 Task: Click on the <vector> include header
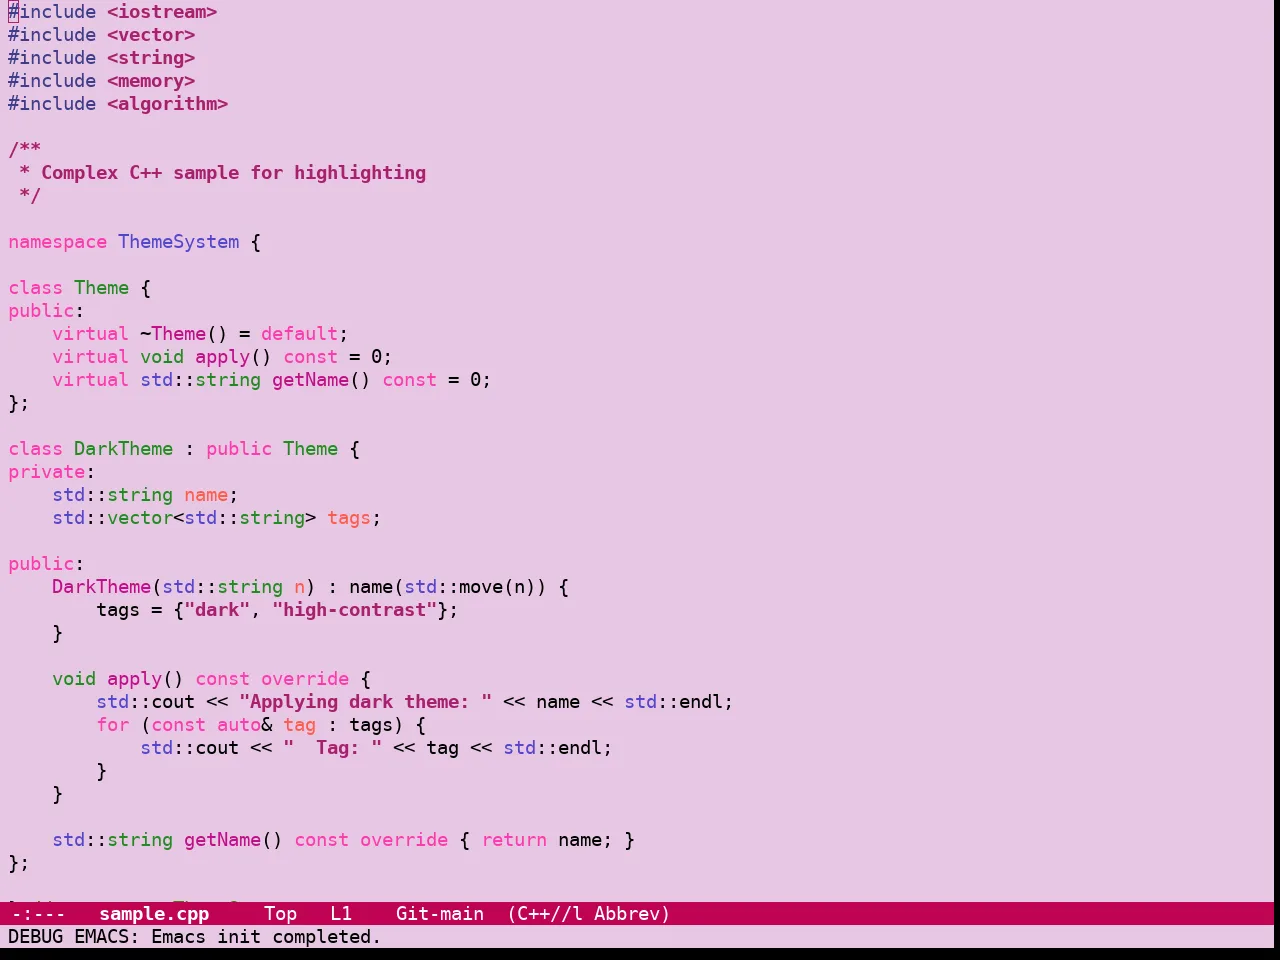[151, 35]
